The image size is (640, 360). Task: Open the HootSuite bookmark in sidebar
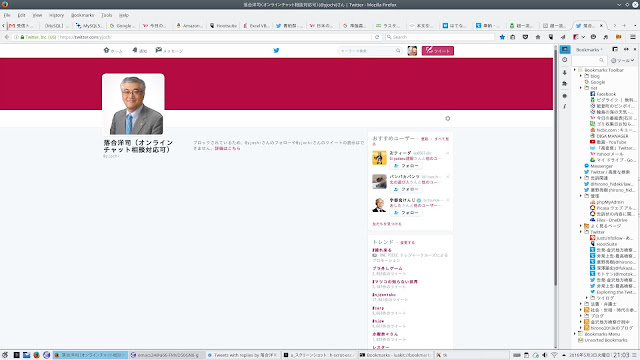pyautogui.click(x=604, y=244)
